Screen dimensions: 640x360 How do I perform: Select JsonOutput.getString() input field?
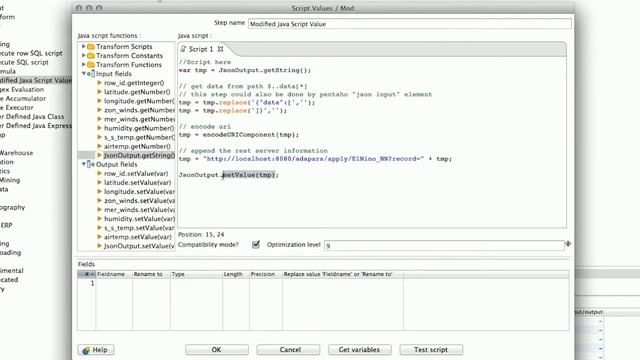coord(139,155)
